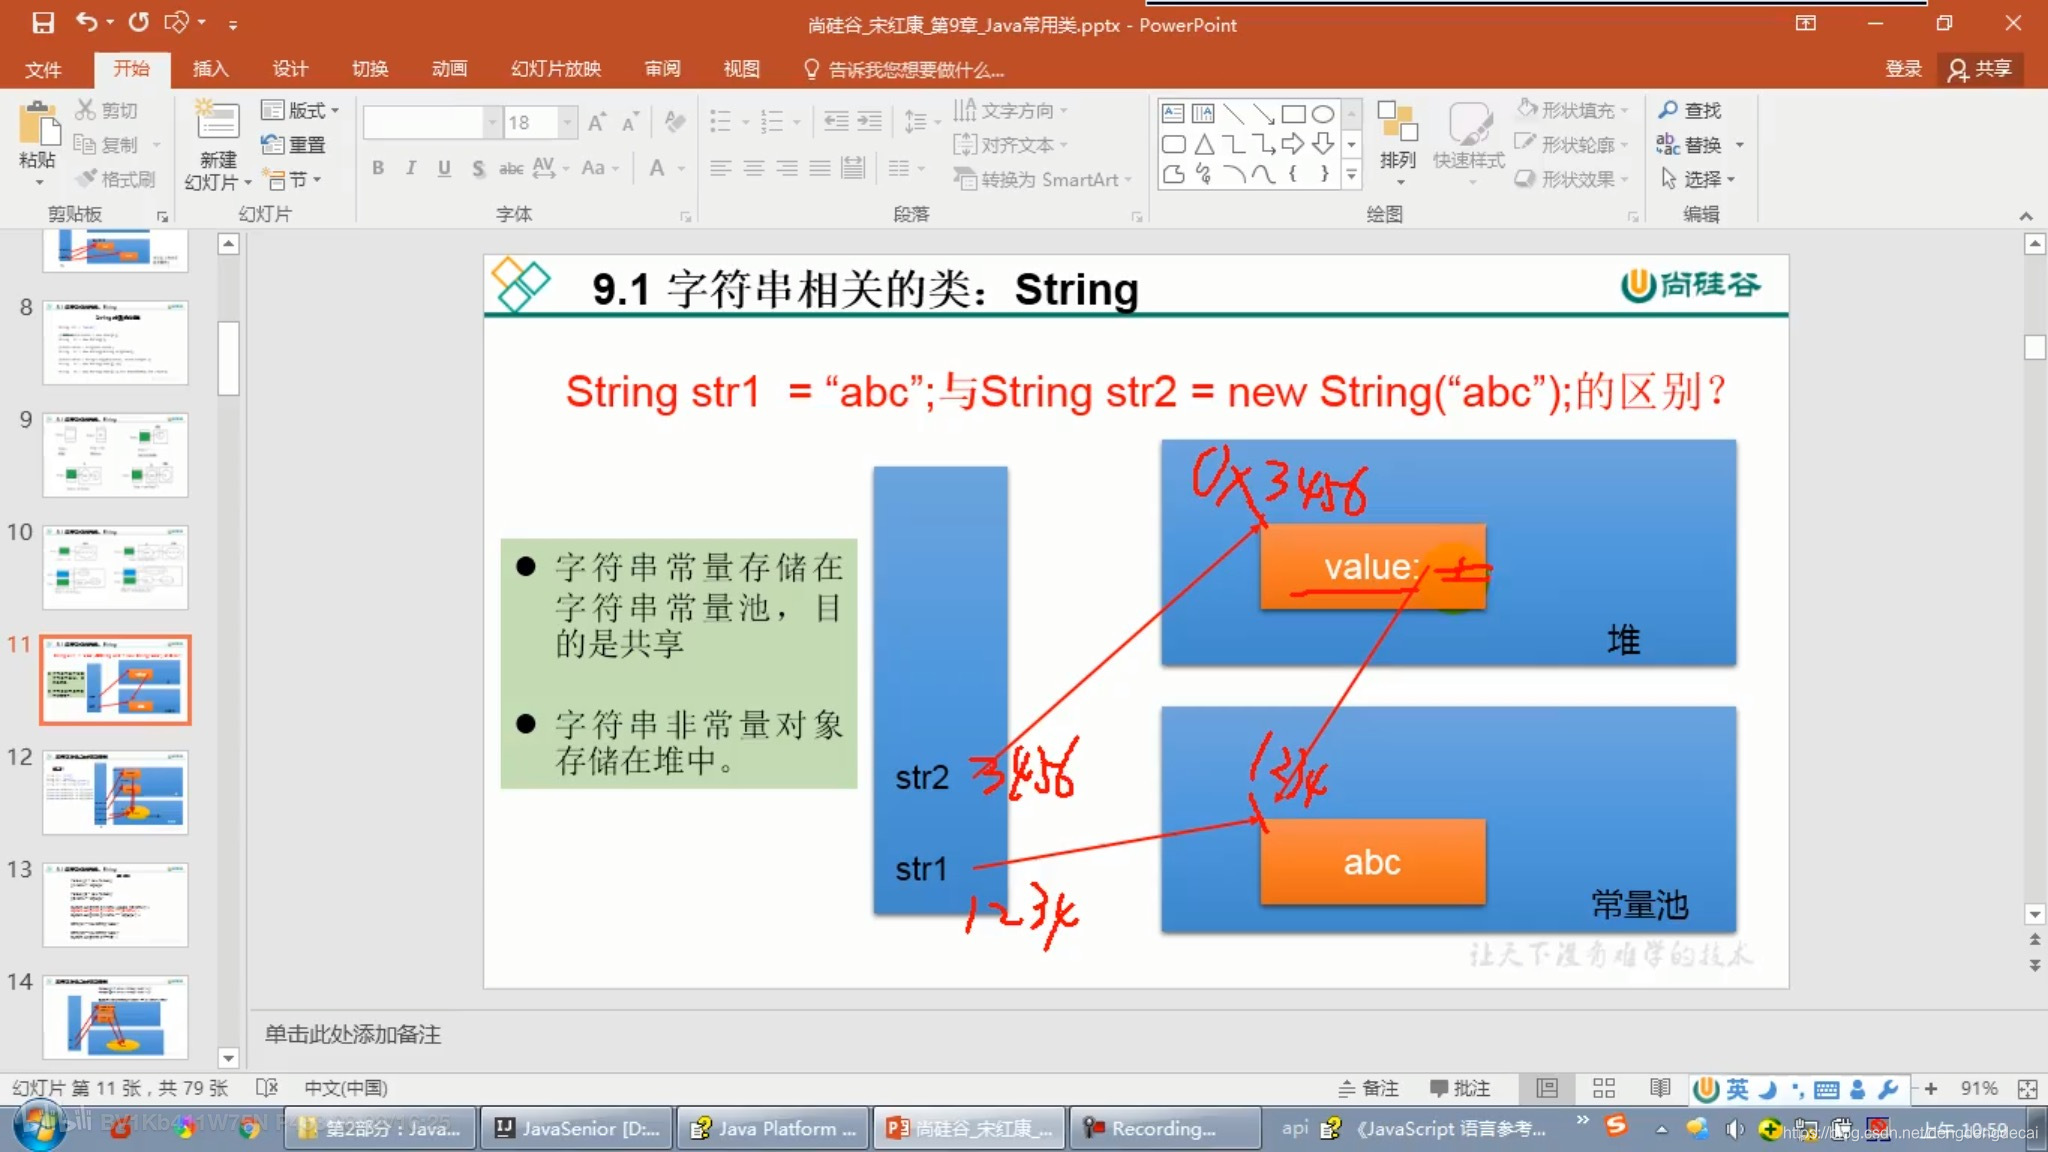Click the Share (共享) button

pyautogui.click(x=1980, y=69)
